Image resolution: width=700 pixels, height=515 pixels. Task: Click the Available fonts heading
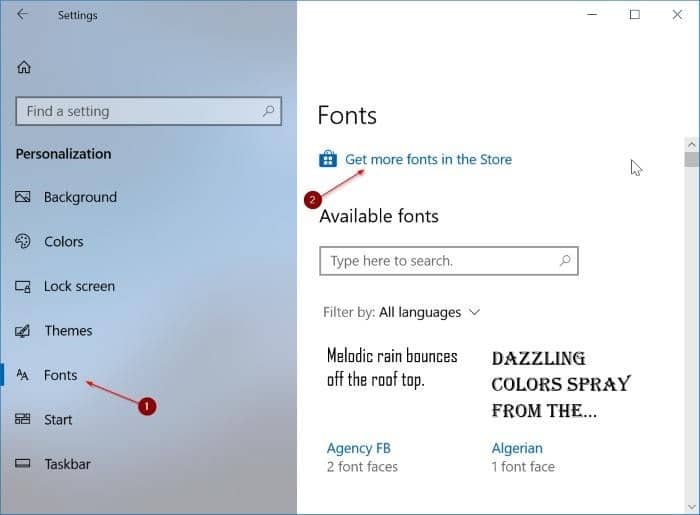tap(379, 216)
